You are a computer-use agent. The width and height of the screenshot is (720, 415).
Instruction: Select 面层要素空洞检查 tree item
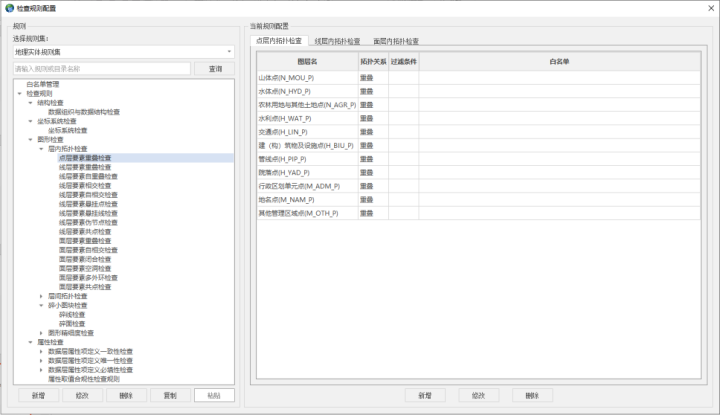86,268
